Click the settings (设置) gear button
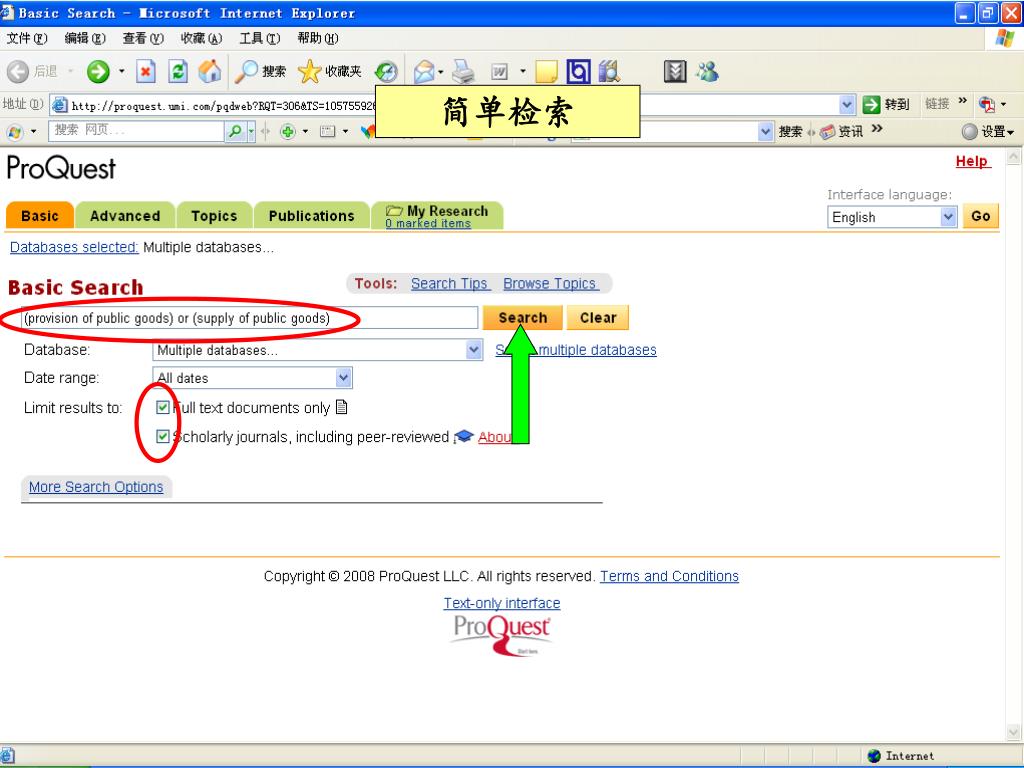1024x768 pixels. 987,131
